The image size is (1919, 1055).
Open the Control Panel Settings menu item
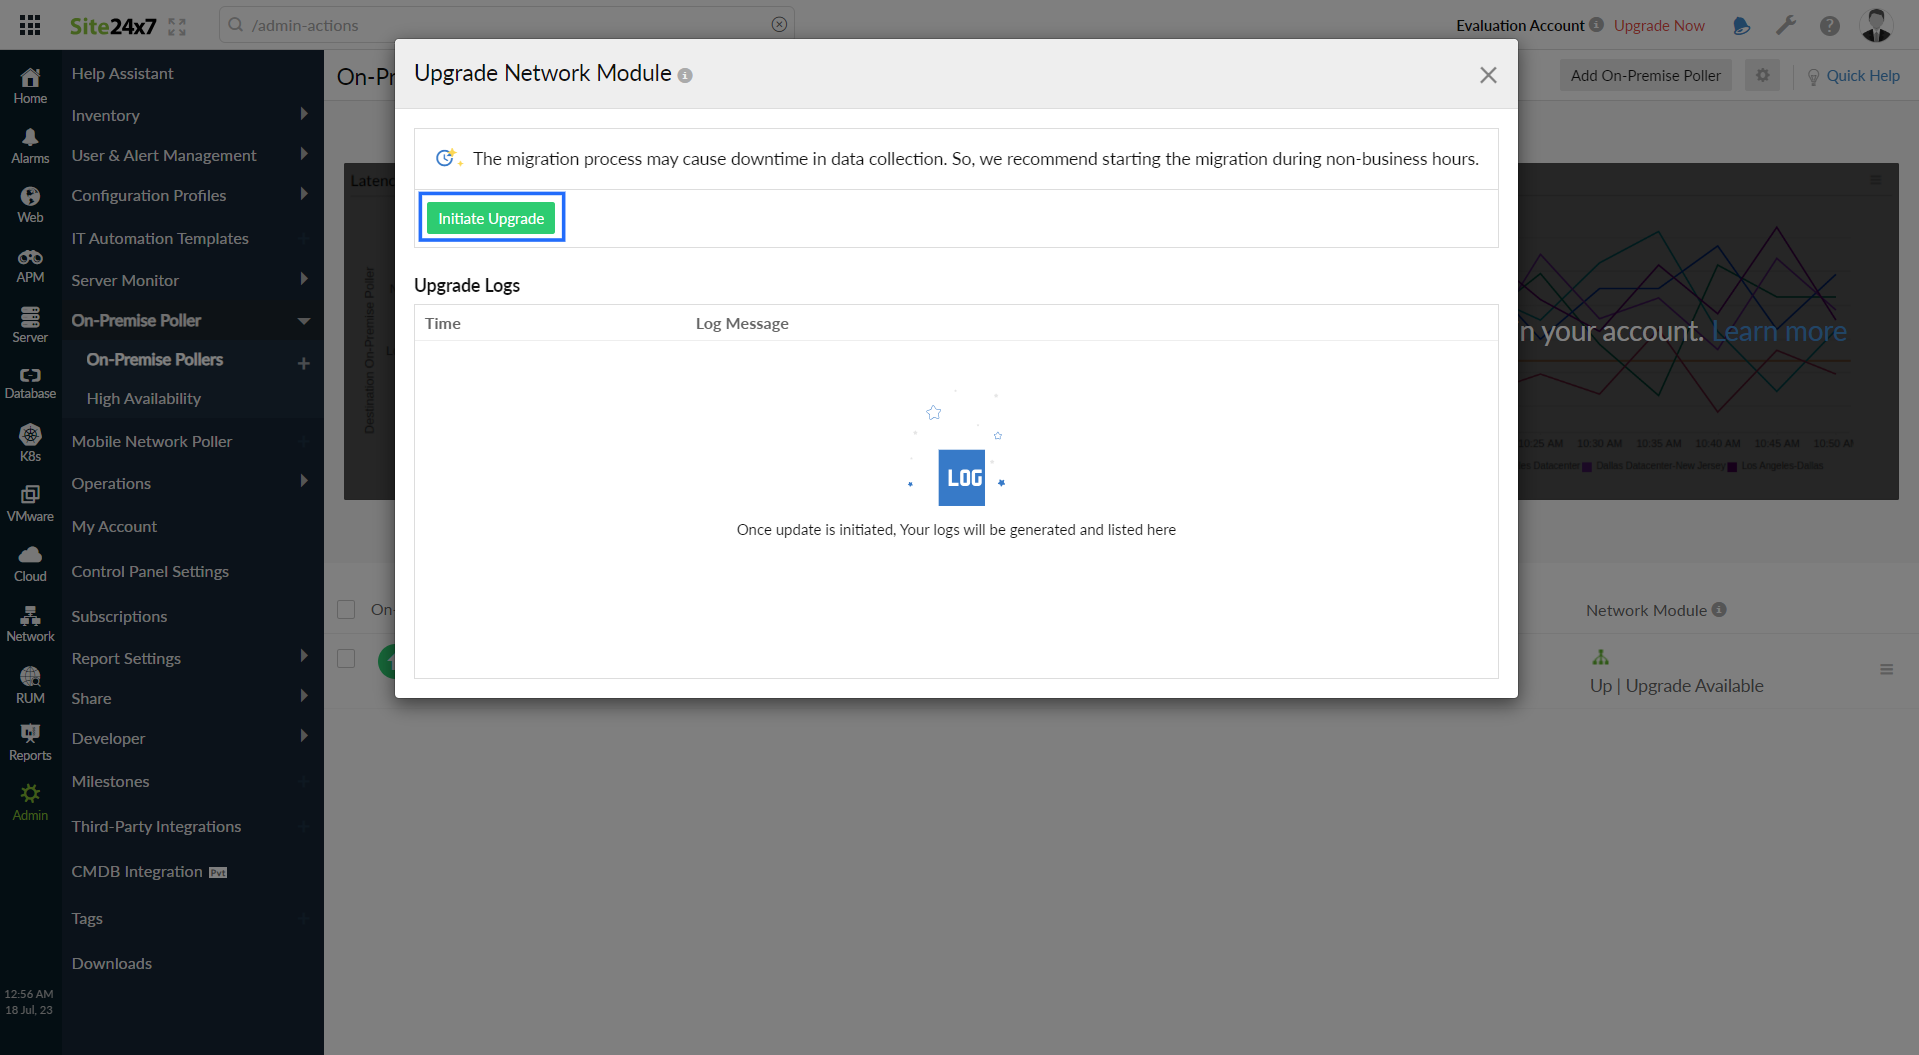tap(150, 571)
